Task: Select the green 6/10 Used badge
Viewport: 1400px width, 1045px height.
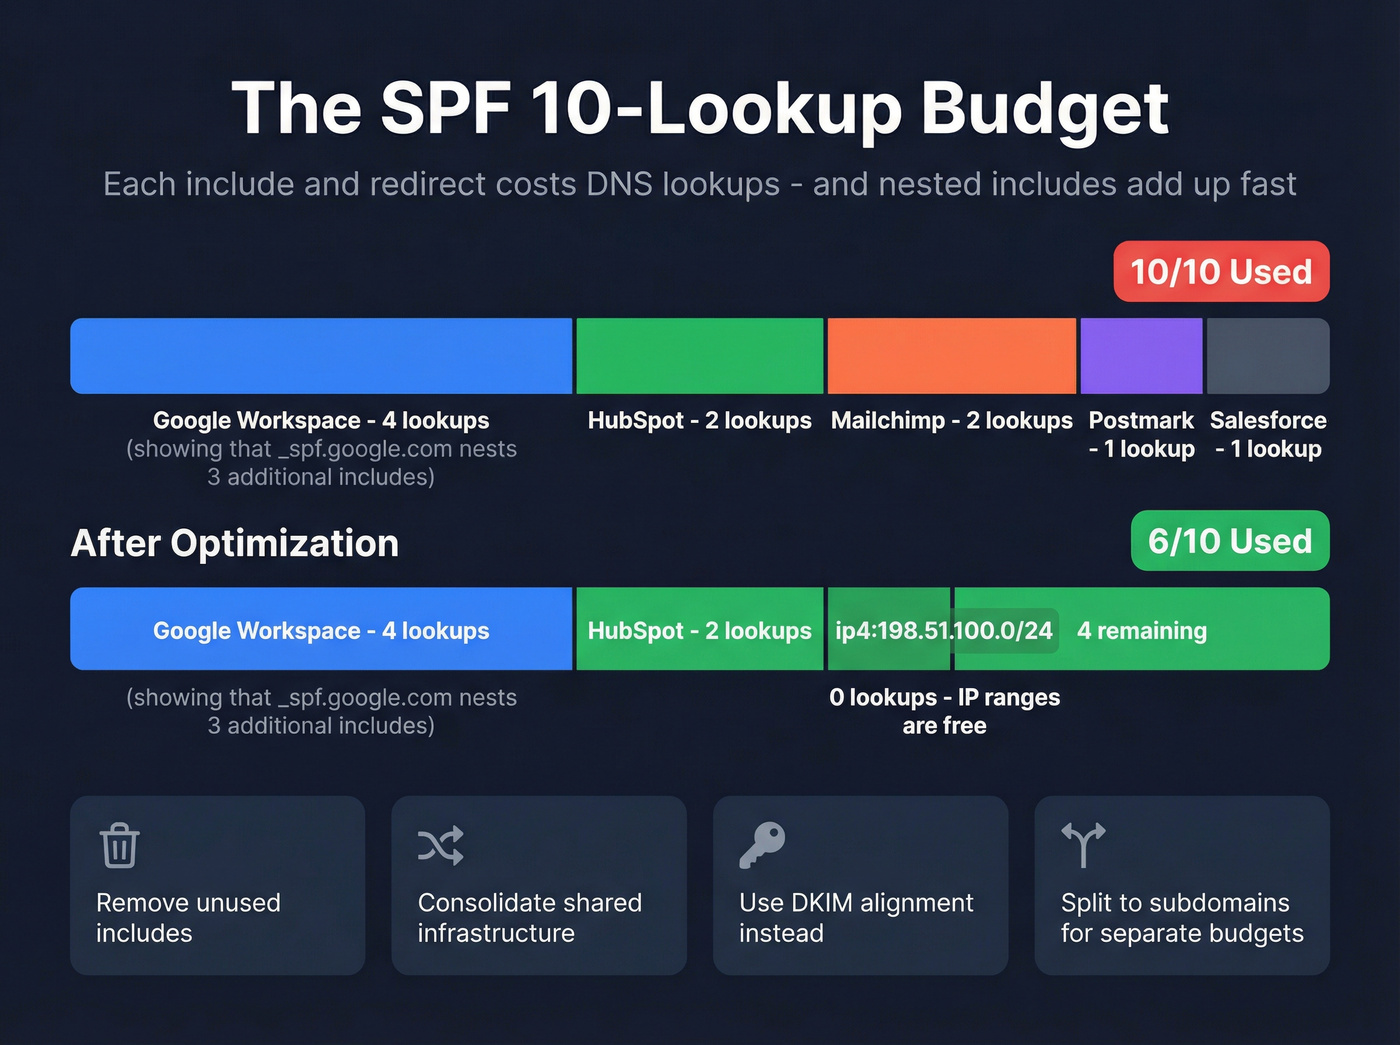Action: coord(1230,541)
